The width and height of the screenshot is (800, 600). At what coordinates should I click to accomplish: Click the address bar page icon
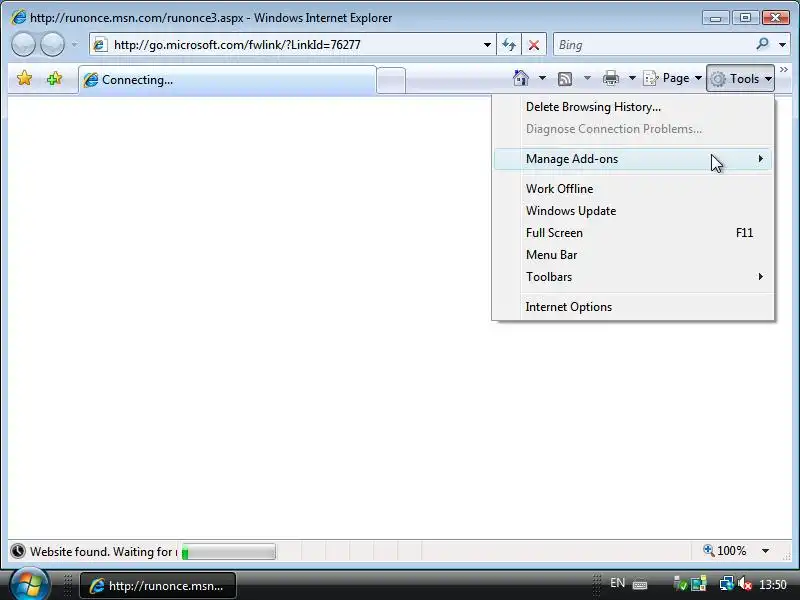point(100,45)
